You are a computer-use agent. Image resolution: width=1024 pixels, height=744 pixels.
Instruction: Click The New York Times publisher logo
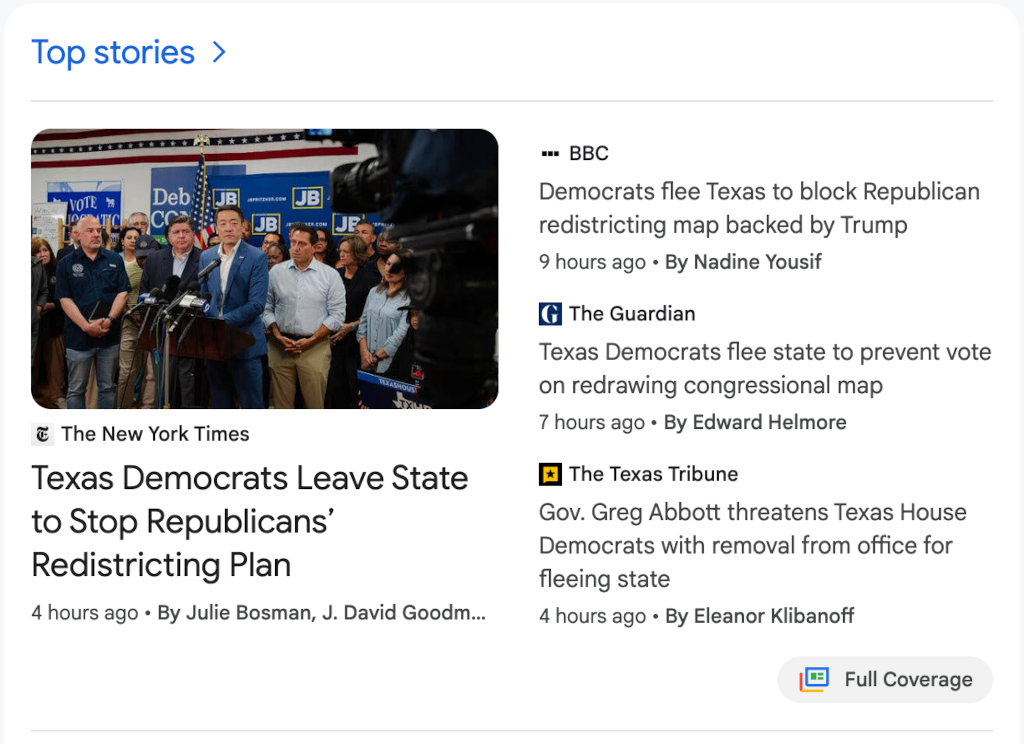[40, 434]
